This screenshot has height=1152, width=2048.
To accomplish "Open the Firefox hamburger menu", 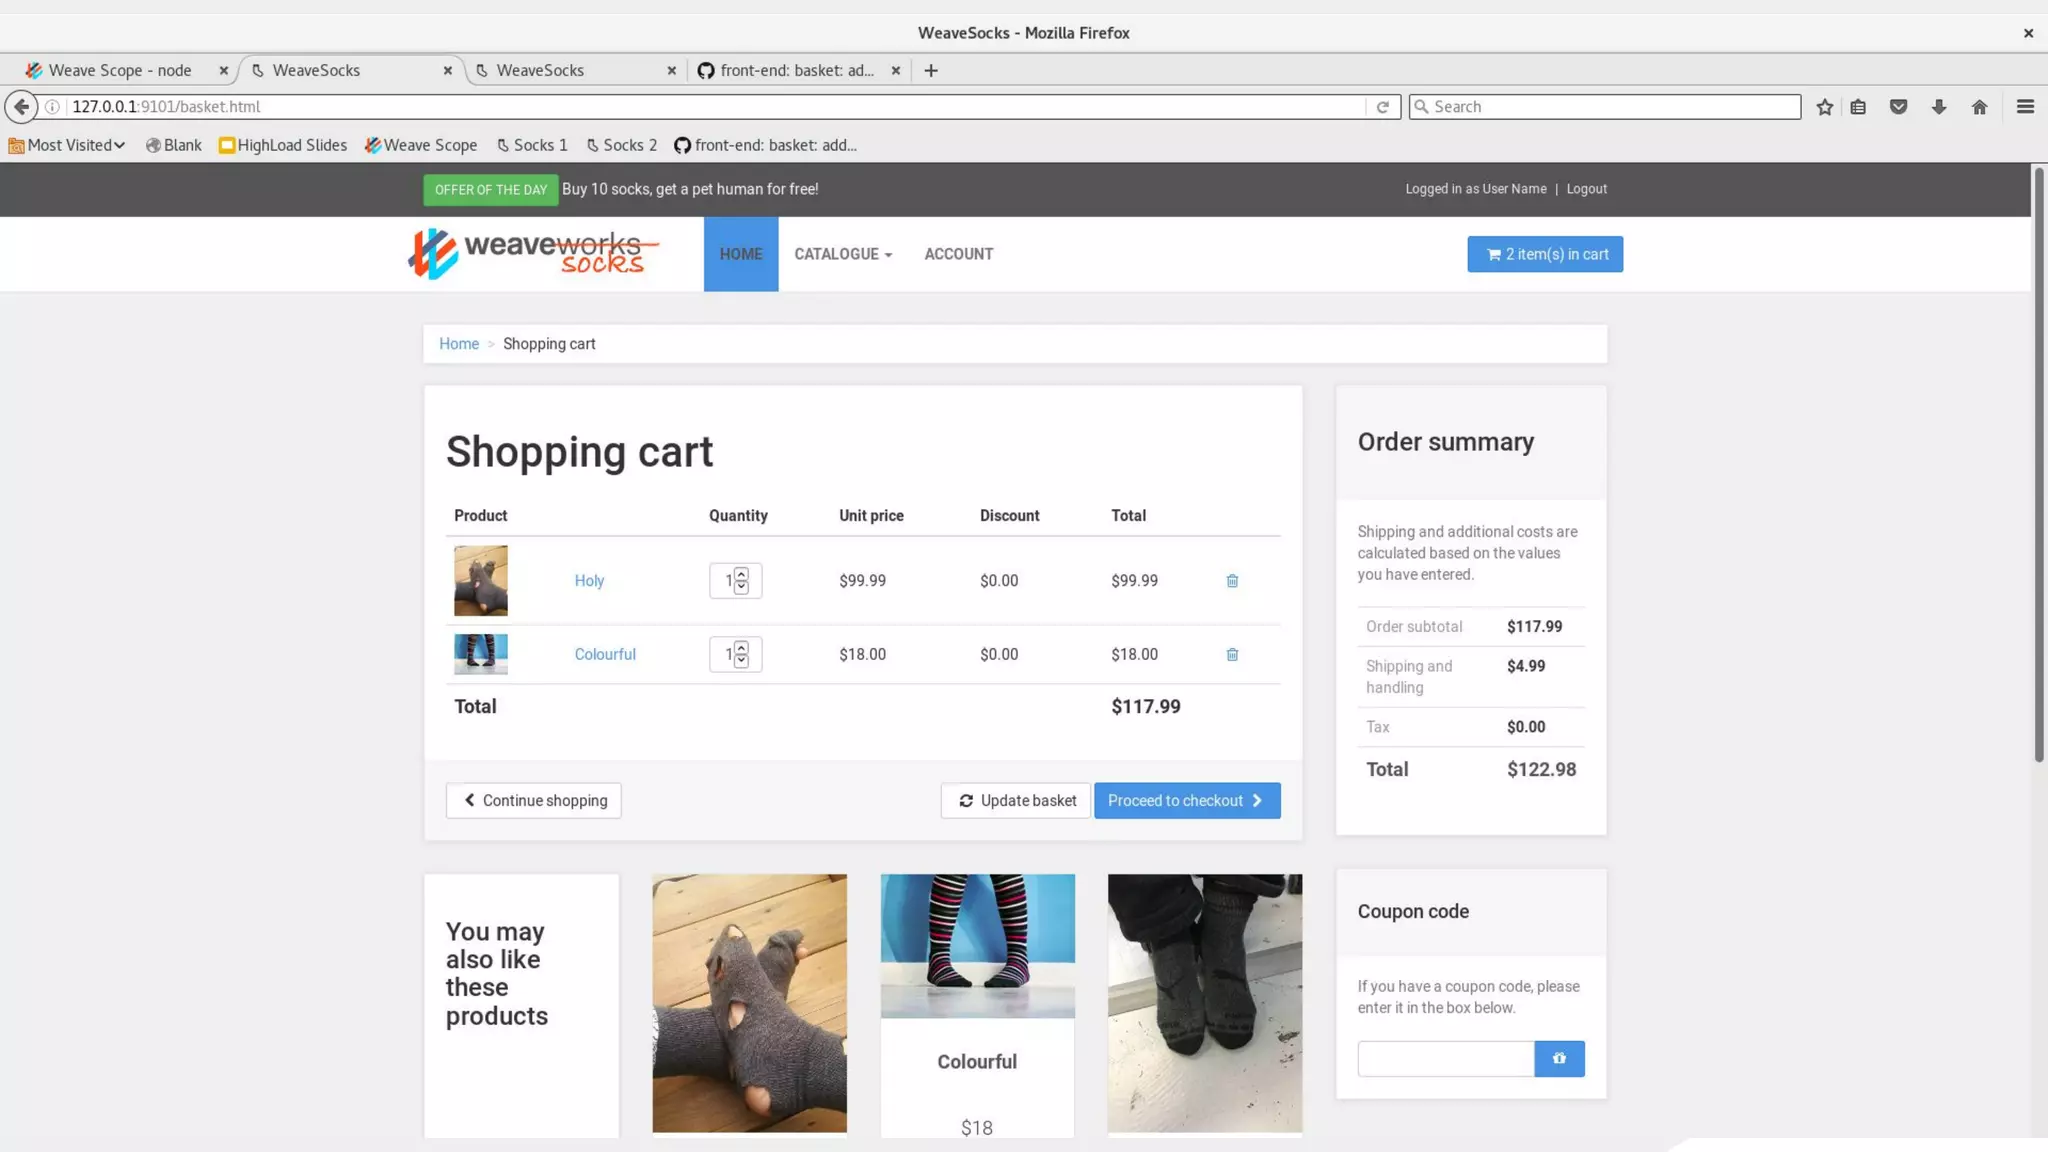I will tap(2025, 107).
